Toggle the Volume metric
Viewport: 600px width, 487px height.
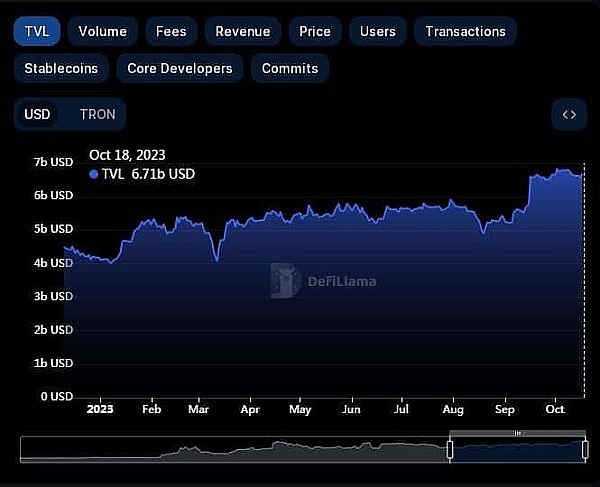click(x=102, y=31)
